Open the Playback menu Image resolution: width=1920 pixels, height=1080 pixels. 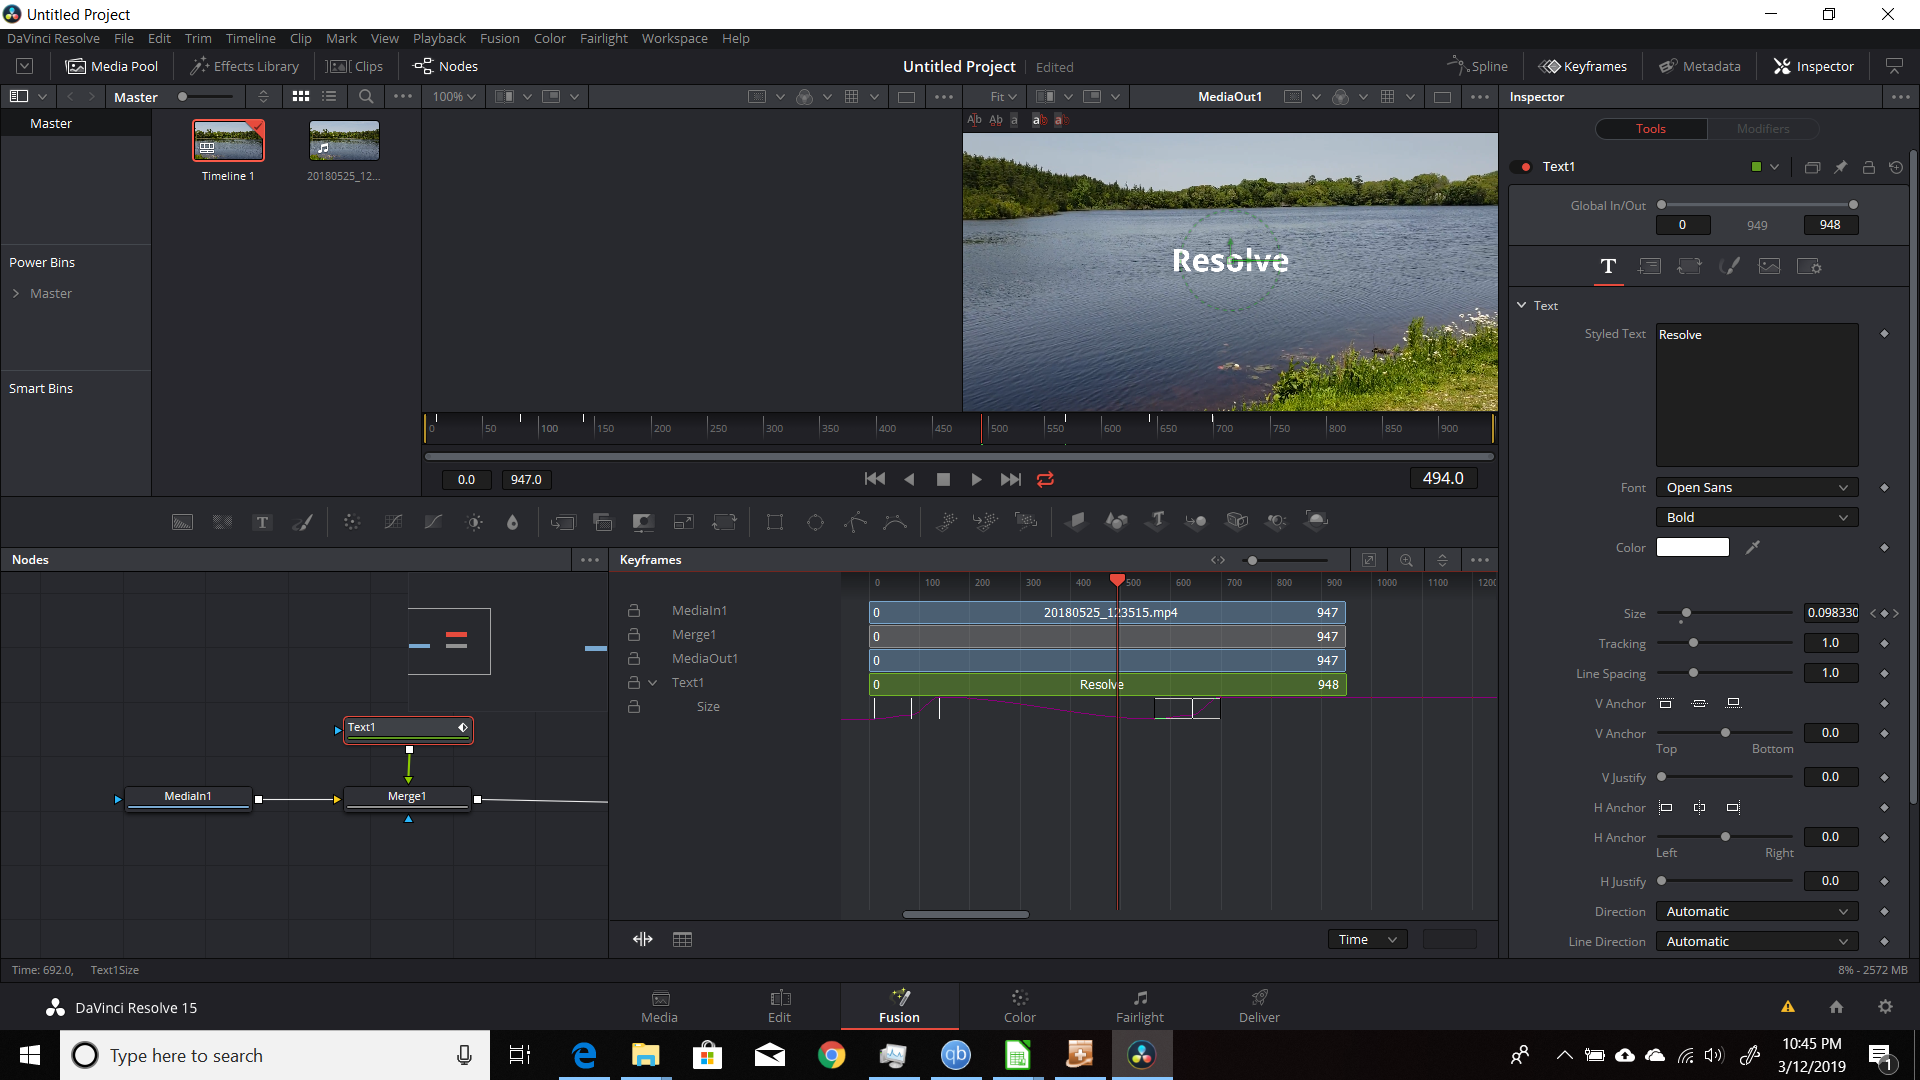439,38
